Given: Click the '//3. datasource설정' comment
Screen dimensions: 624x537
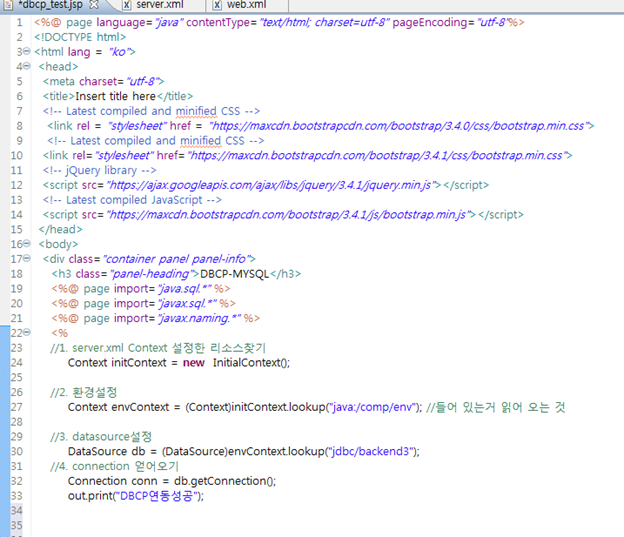Looking at the screenshot, I should [101, 437].
